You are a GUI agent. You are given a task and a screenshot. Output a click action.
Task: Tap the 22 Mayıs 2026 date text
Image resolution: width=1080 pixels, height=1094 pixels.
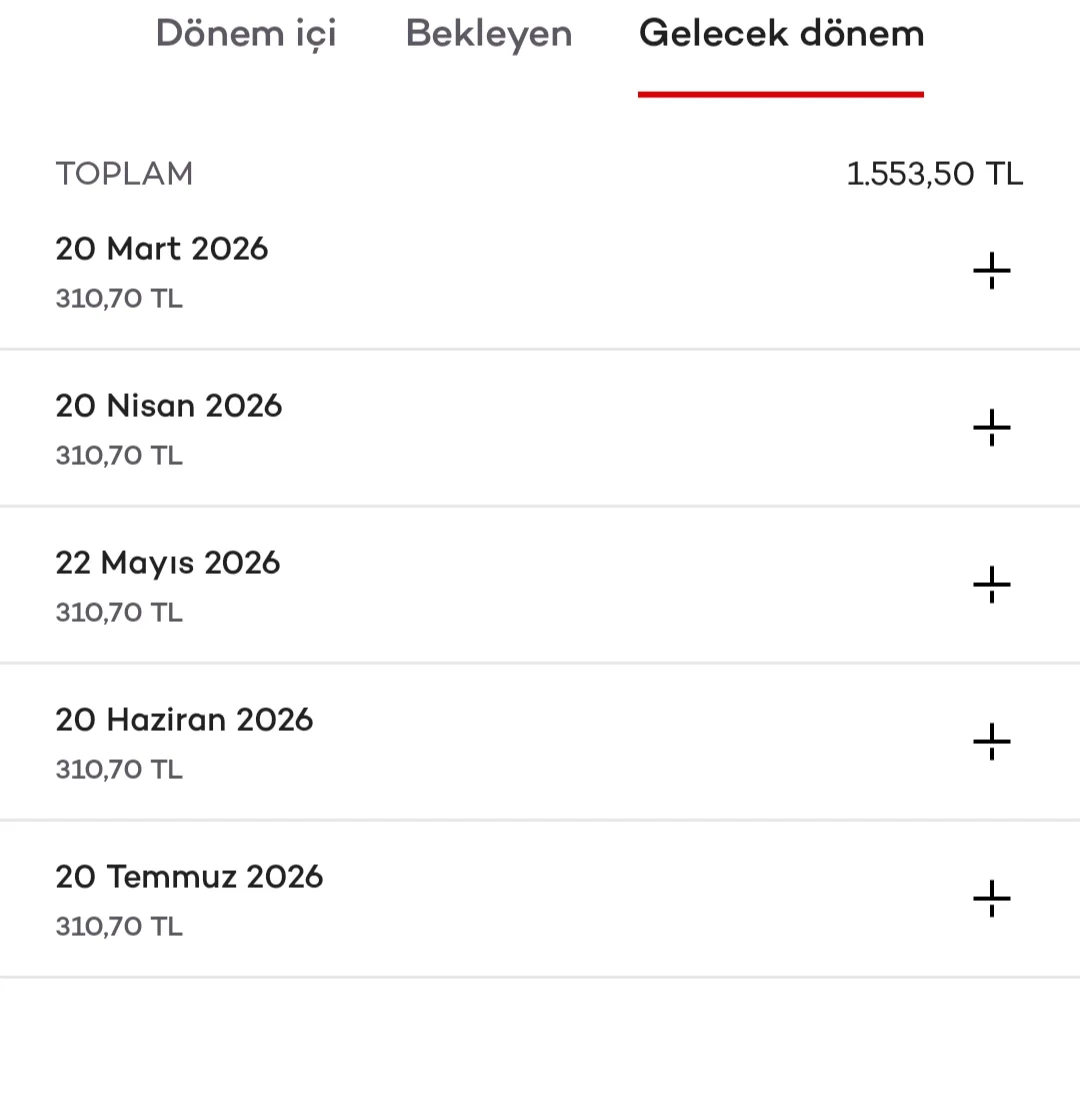pyautogui.click(x=168, y=563)
